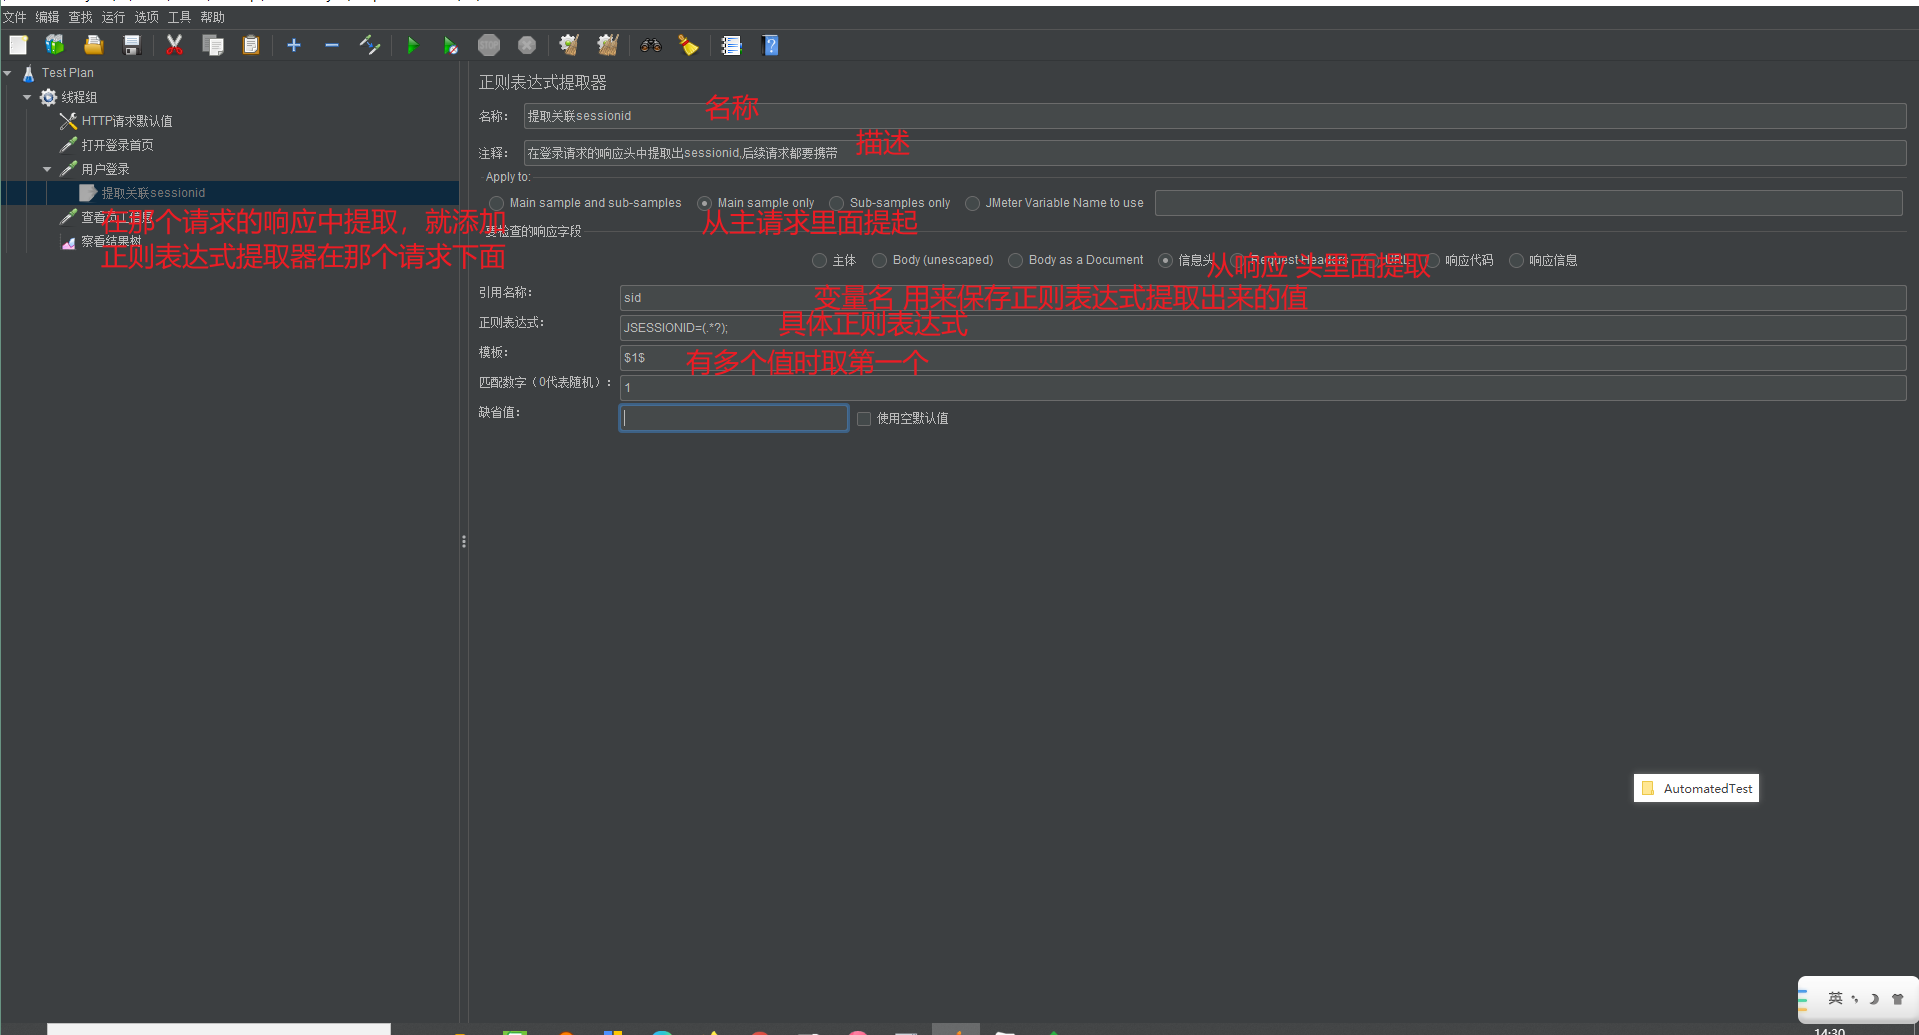This screenshot has width=1919, height=1035.
Task: Collapse the 用户登录 tree node
Action: 47,169
